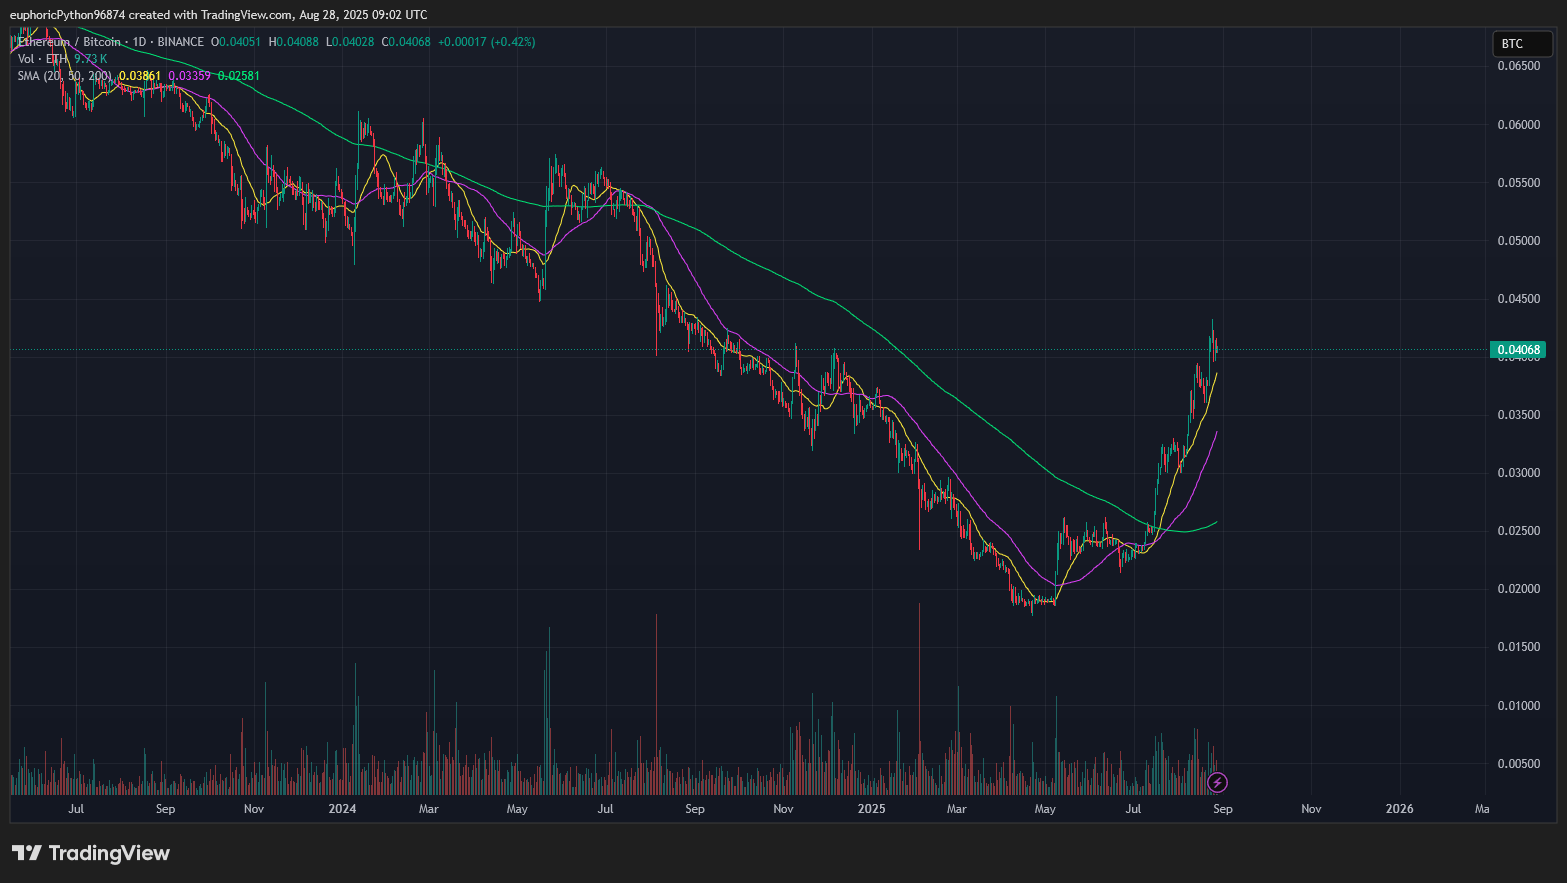This screenshot has height=883, width=1567.
Task: Open the BTC currency selector
Action: [x=1523, y=44]
